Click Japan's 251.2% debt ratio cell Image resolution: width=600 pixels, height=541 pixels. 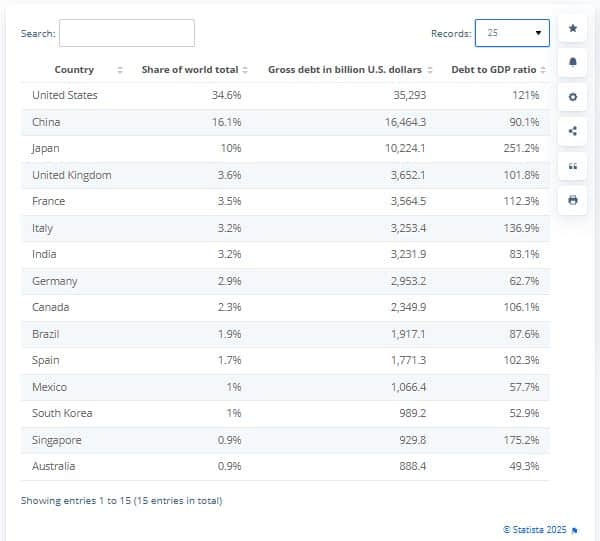[x=523, y=148]
